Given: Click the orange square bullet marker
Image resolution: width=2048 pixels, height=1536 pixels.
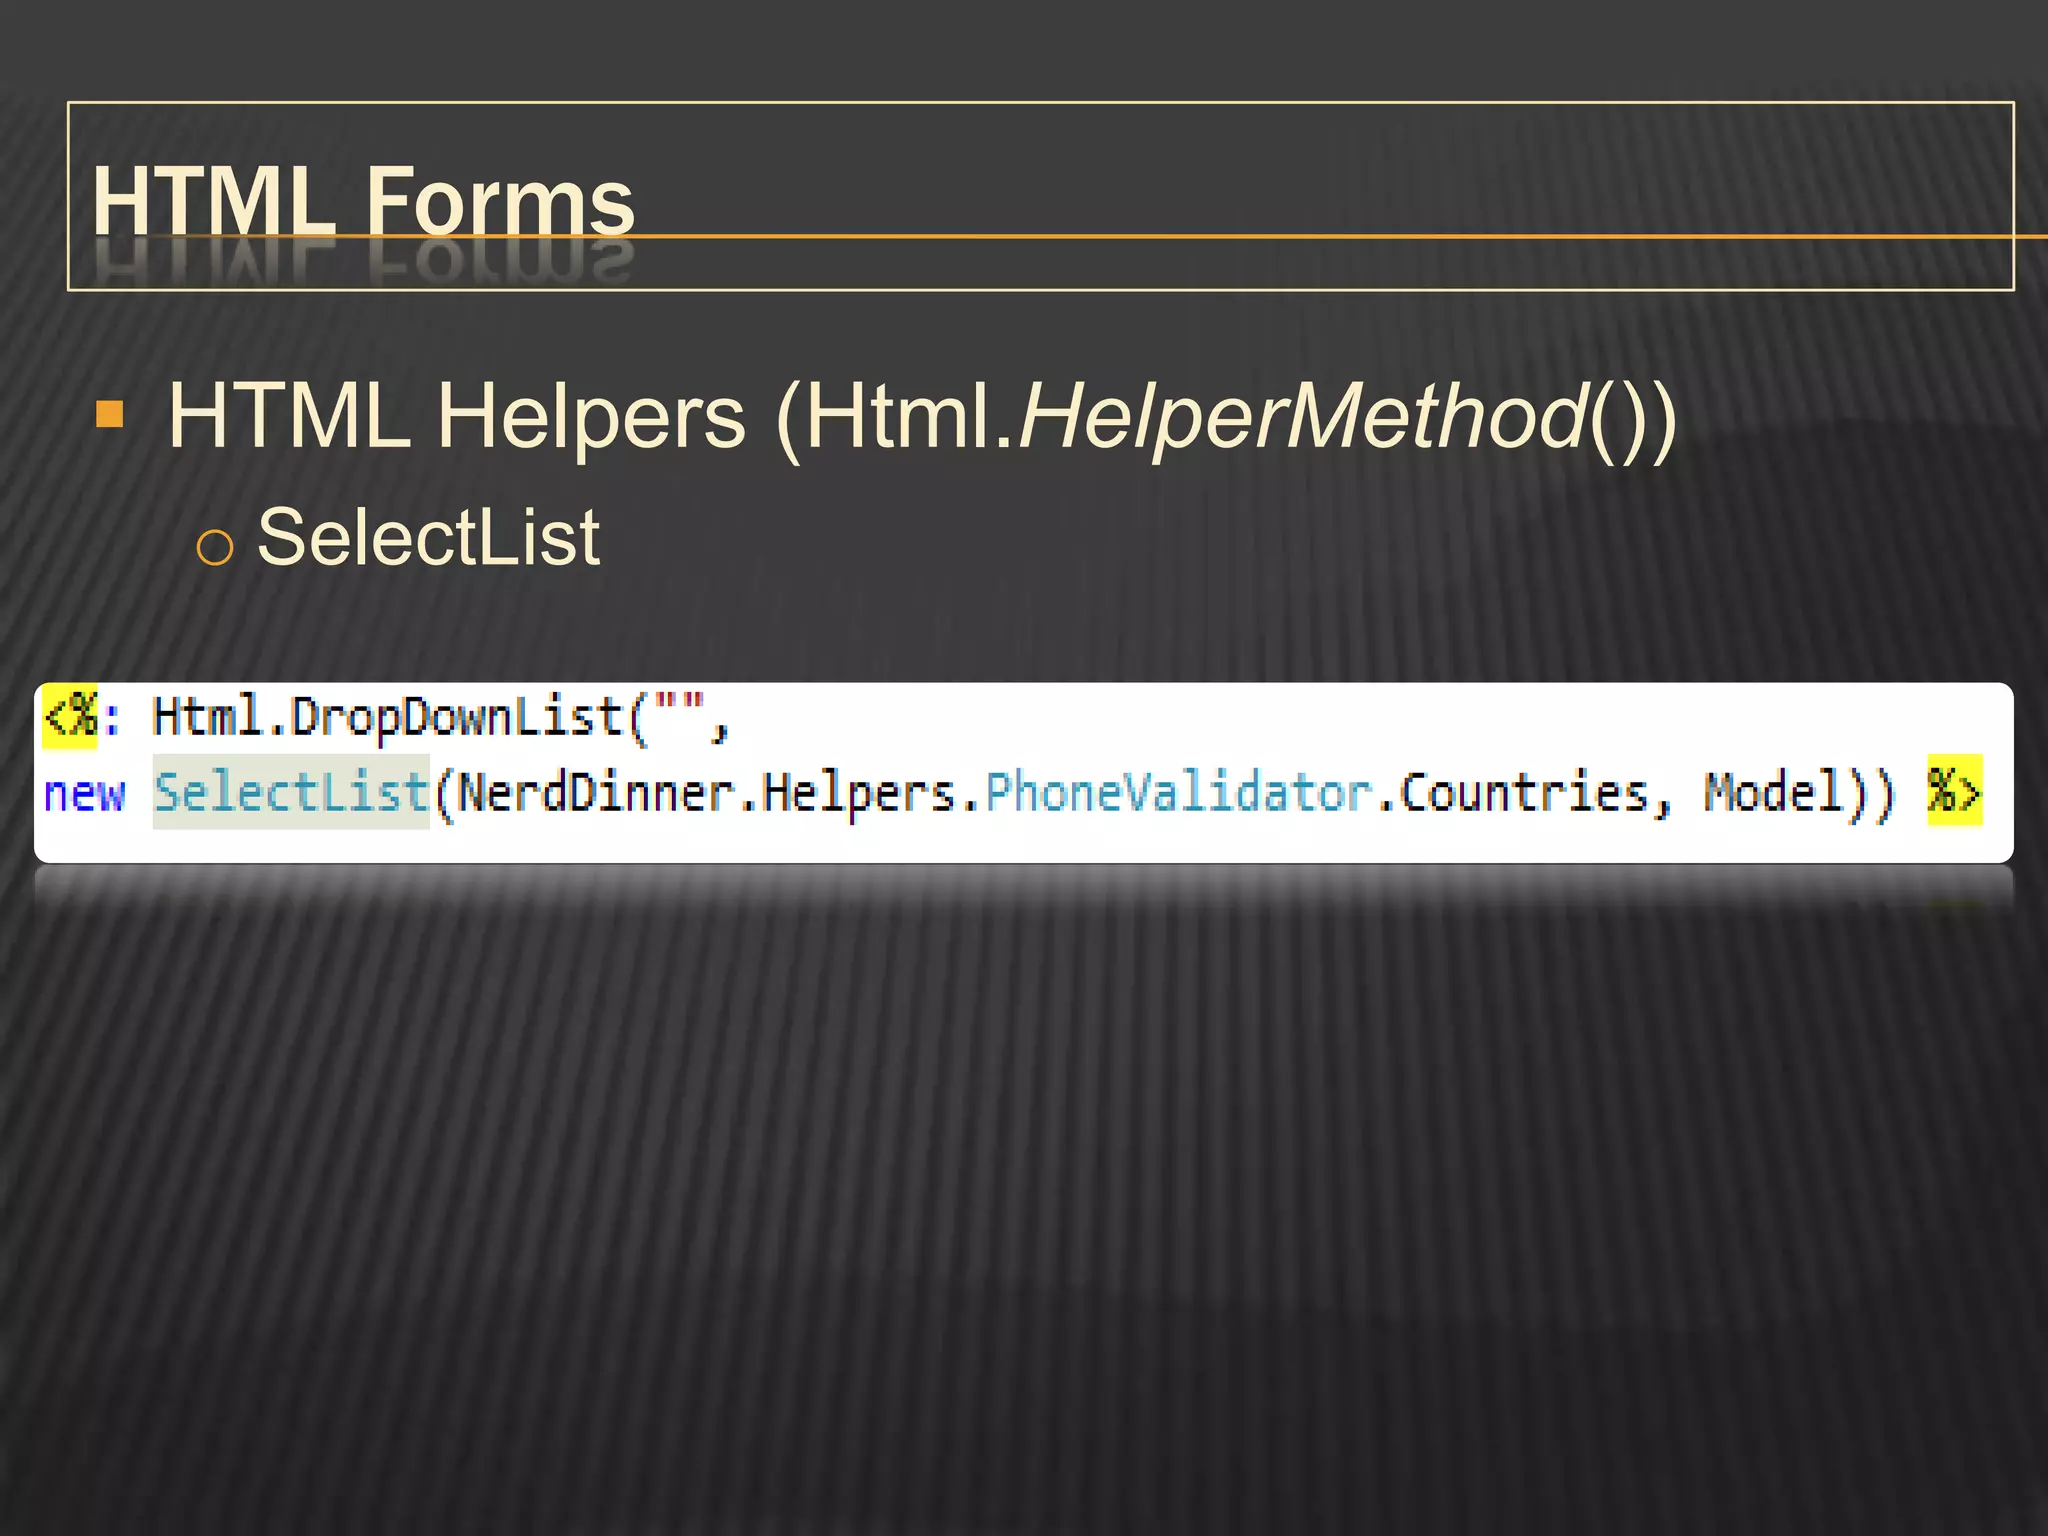Looking at the screenshot, I should pos(110,414).
